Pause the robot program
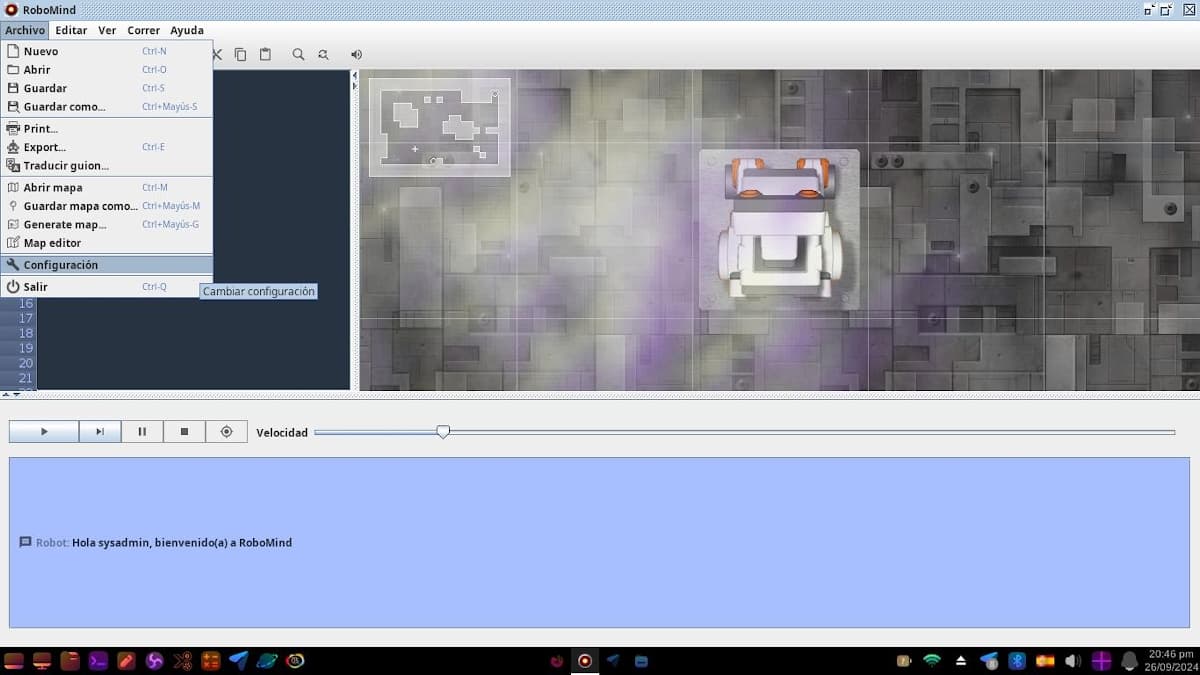 [142, 431]
